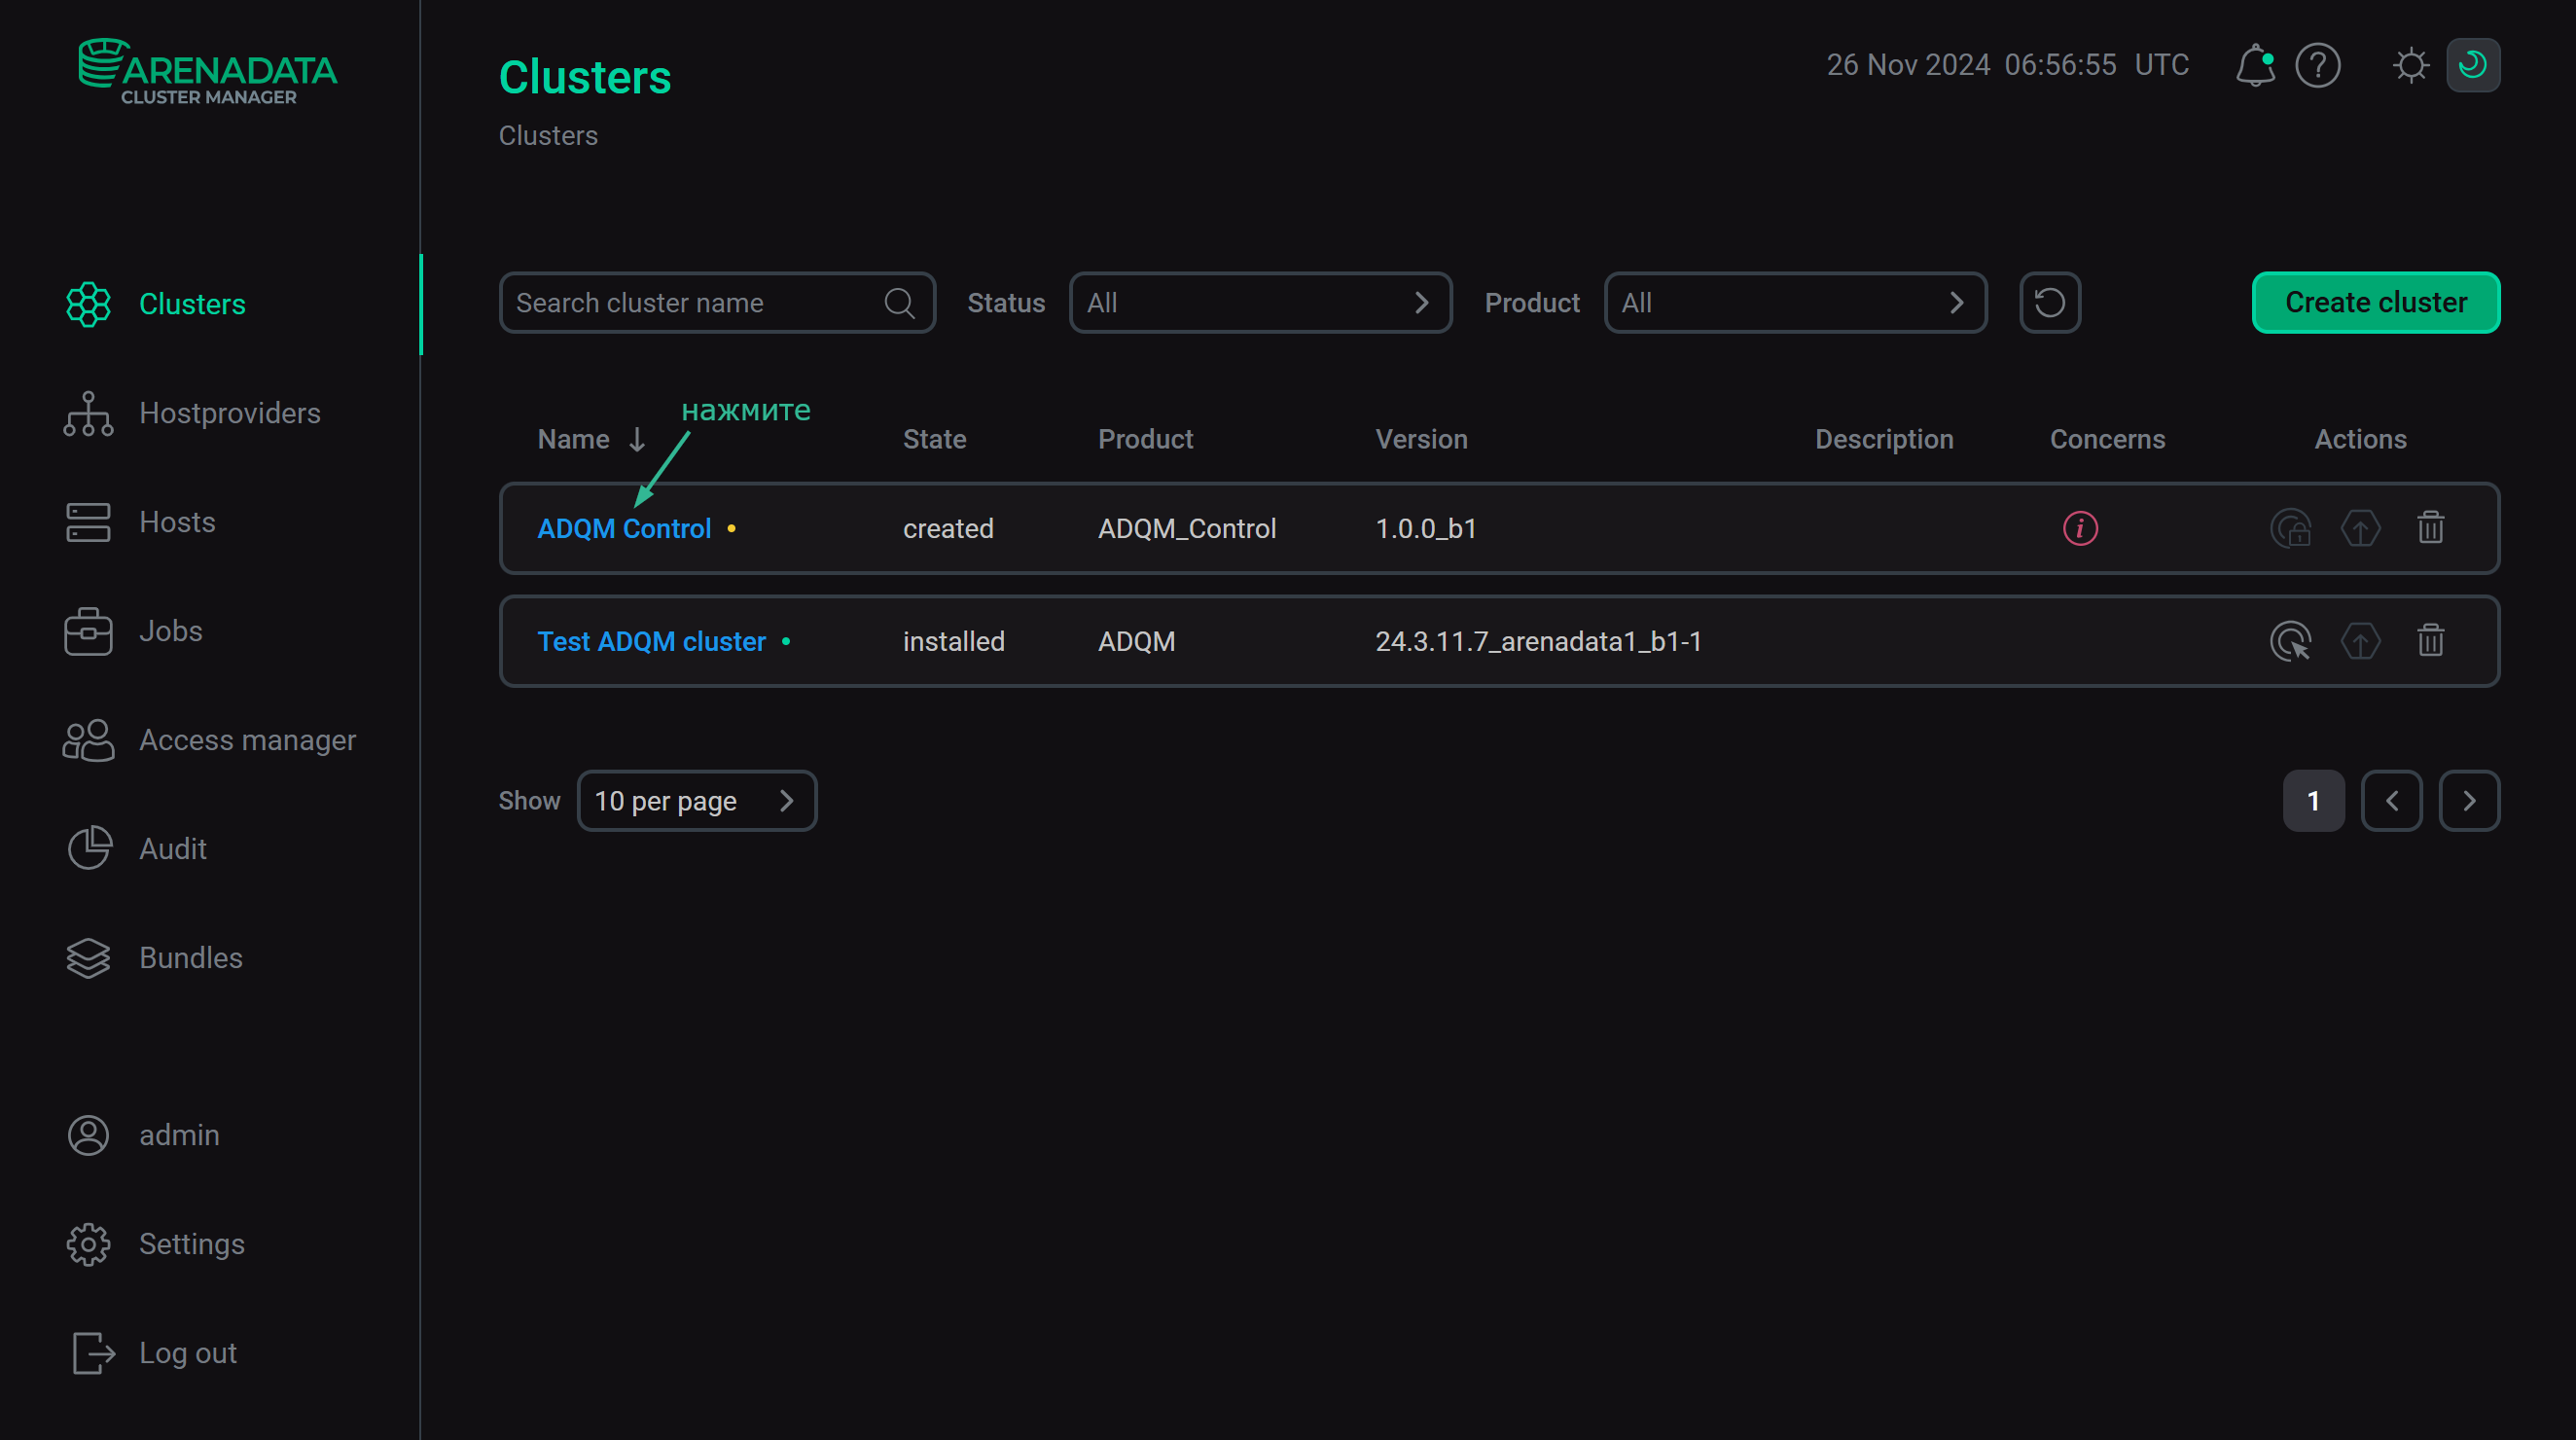Switch to light theme sun toggle
Viewport: 2576px width, 1440px height.
point(2410,66)
